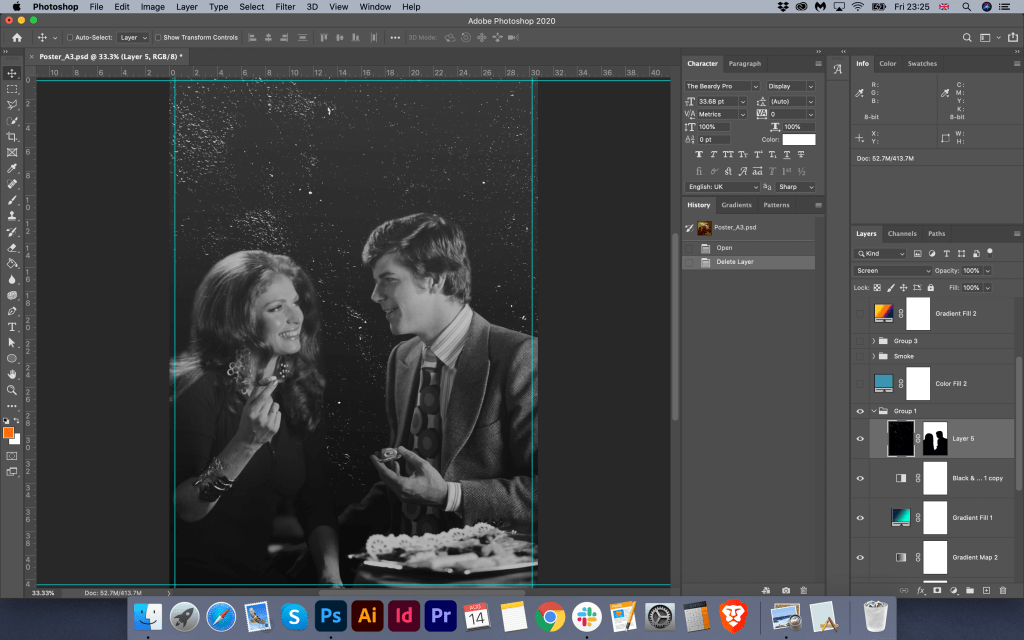The height and width of the screenshot is (640, 1024).
Task: Hide Layer 5 using its eye icon
Action: point(860,438)
